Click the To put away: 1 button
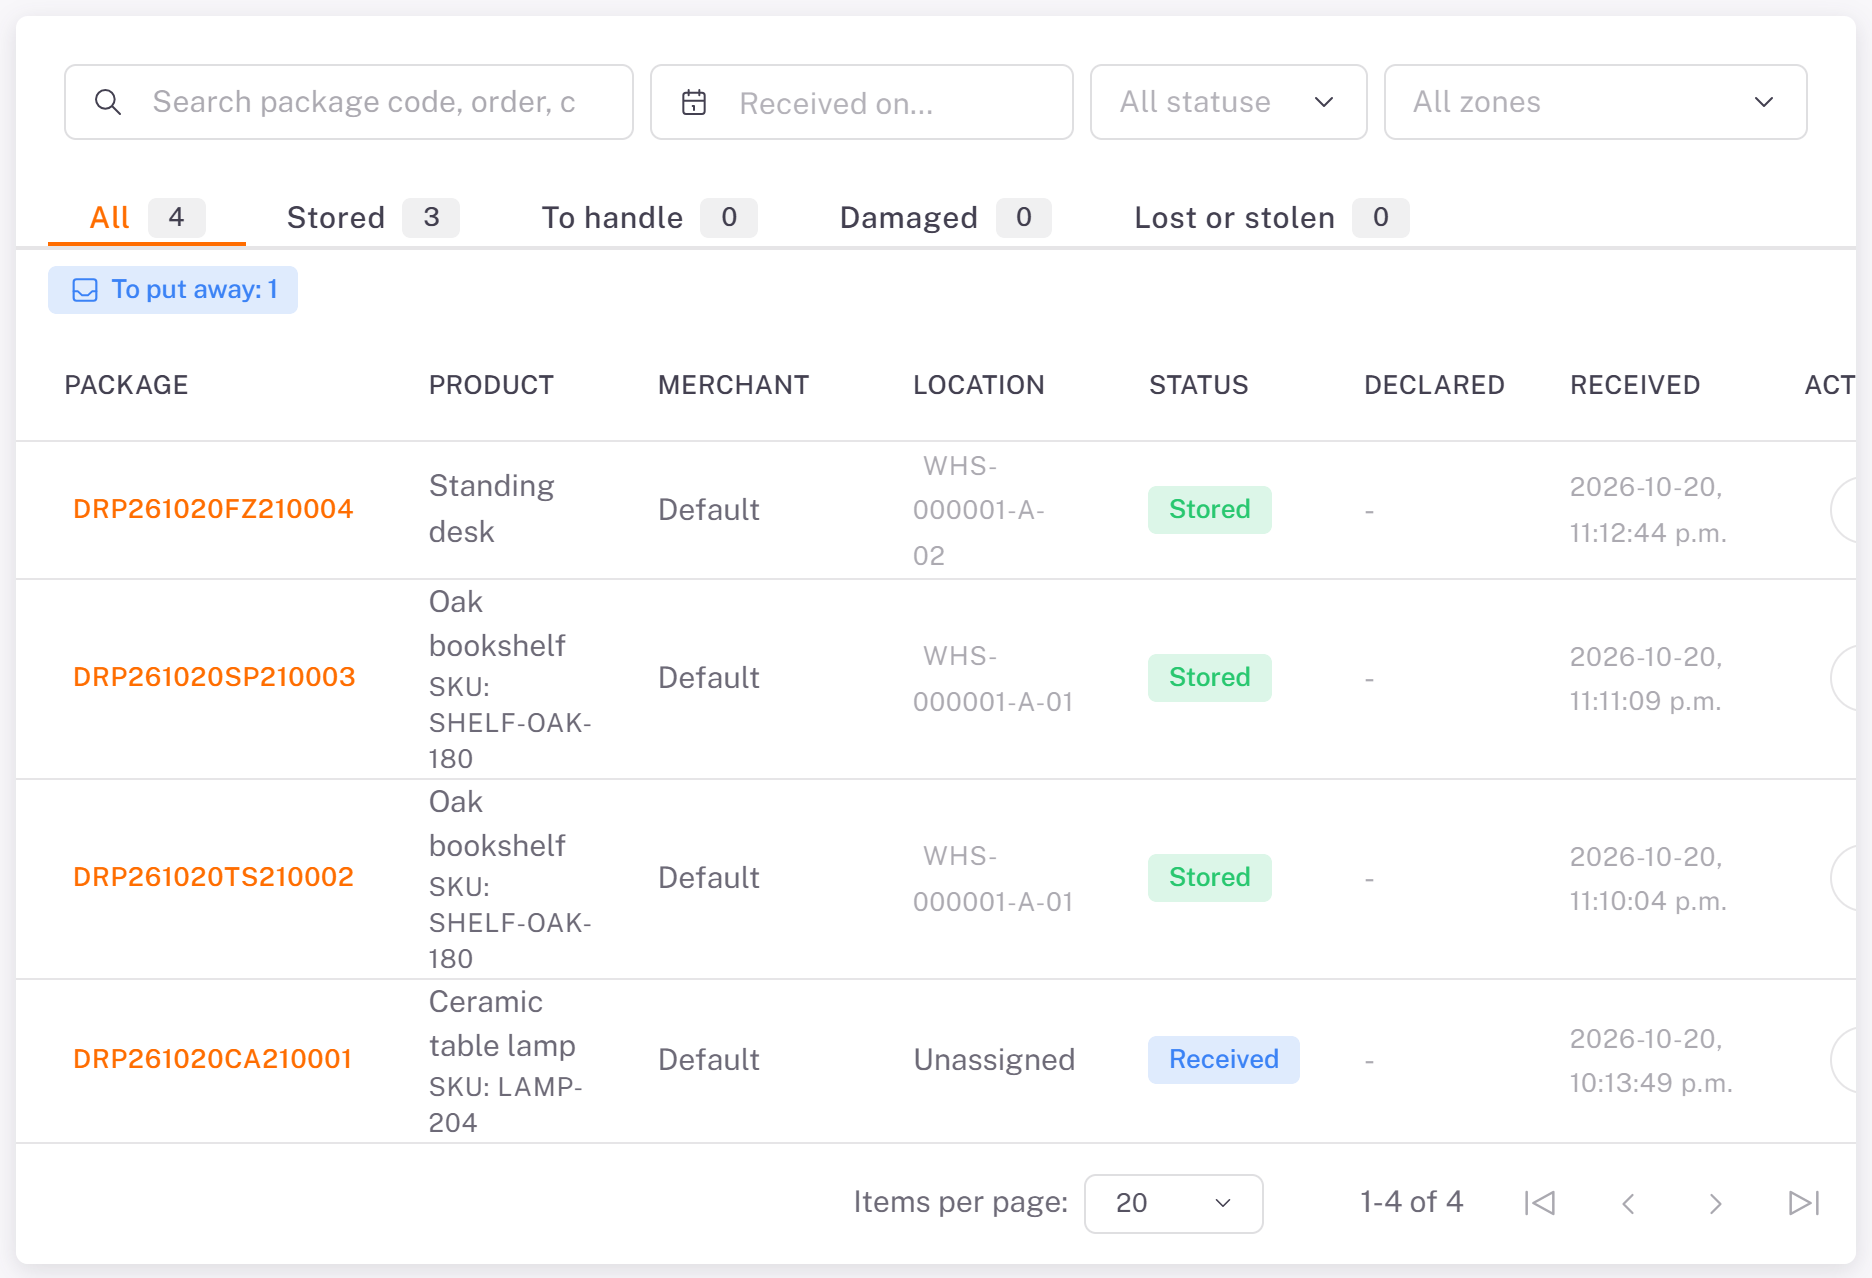Viewport: 1872px width, 1278px height. 173,290
